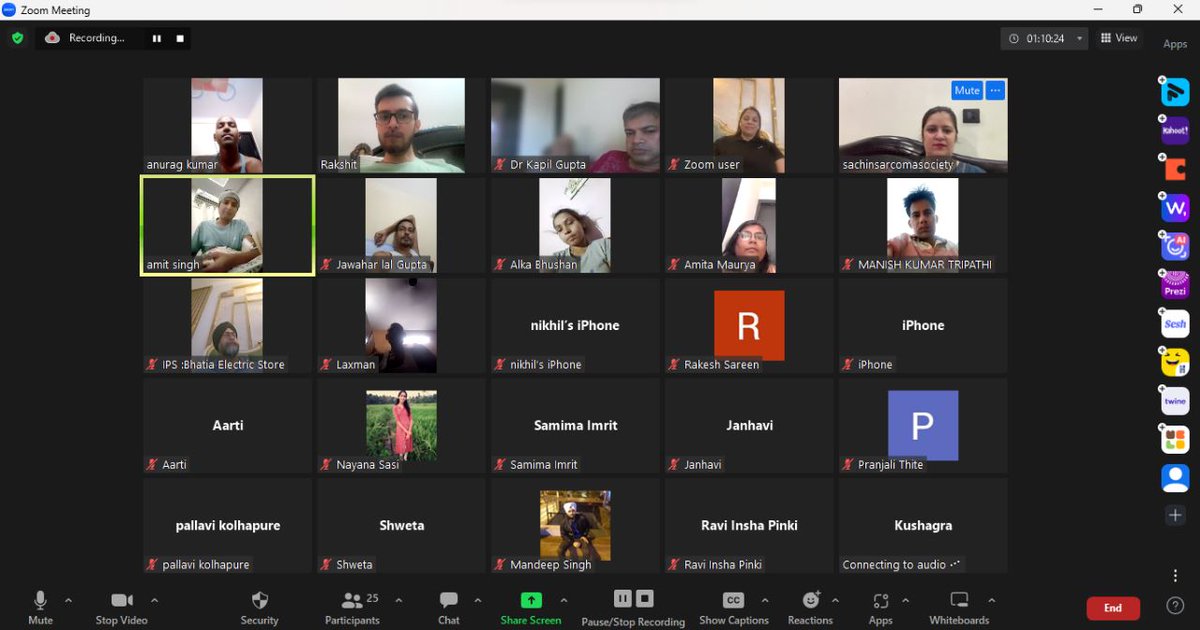Expand the arrow next to Participants
This screenshot has width=1200, height=630.
click(398, 600)
